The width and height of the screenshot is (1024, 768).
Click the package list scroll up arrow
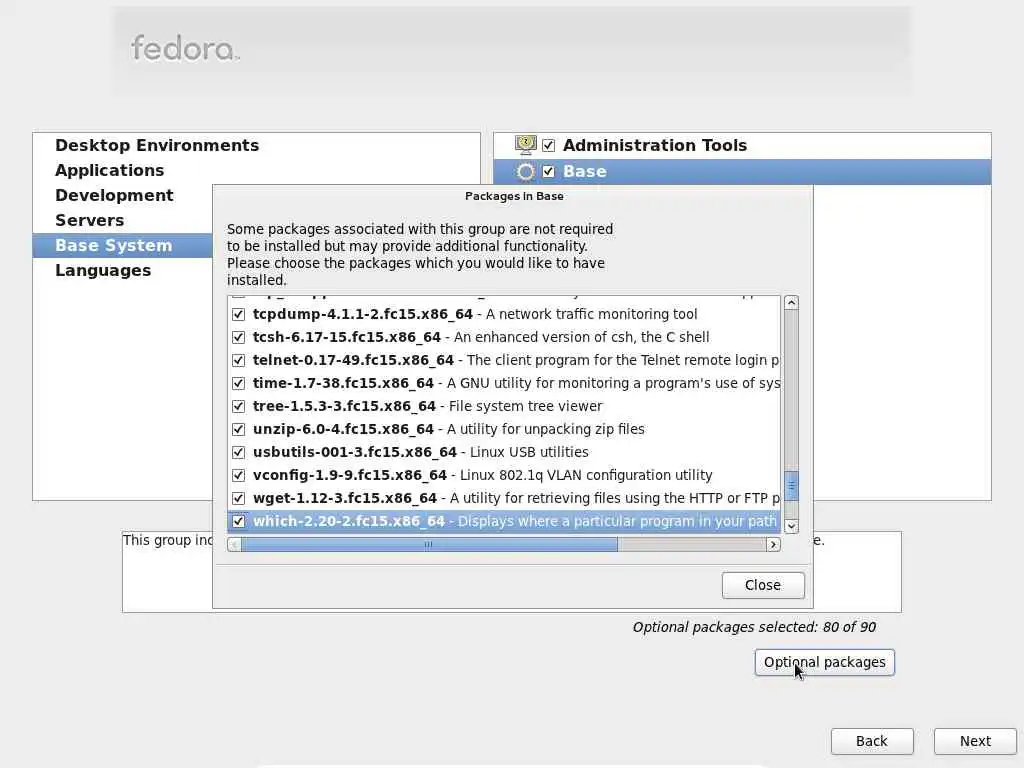click(x=792, y=302)
